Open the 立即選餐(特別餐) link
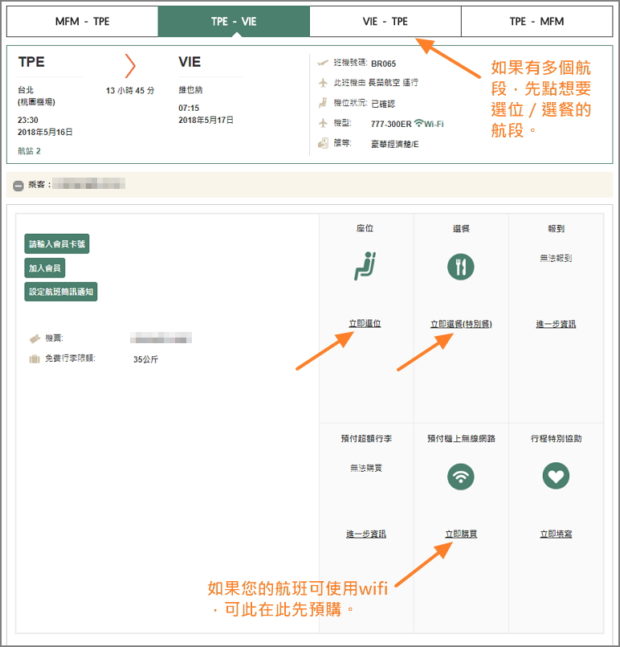 tap(461, 324)
